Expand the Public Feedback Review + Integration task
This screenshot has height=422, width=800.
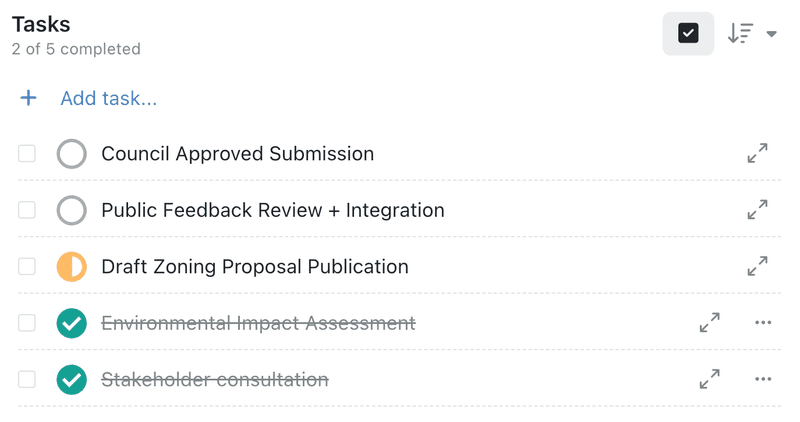757,210
